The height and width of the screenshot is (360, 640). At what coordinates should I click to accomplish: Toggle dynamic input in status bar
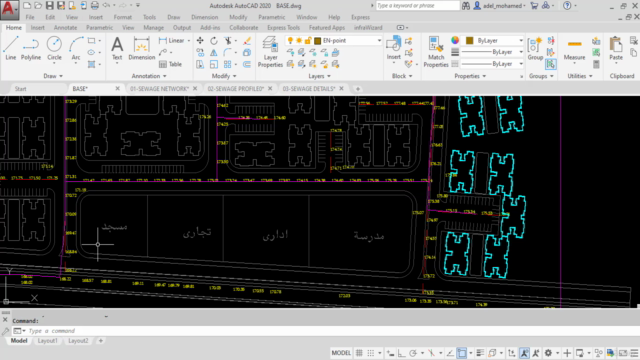(391, 353)
